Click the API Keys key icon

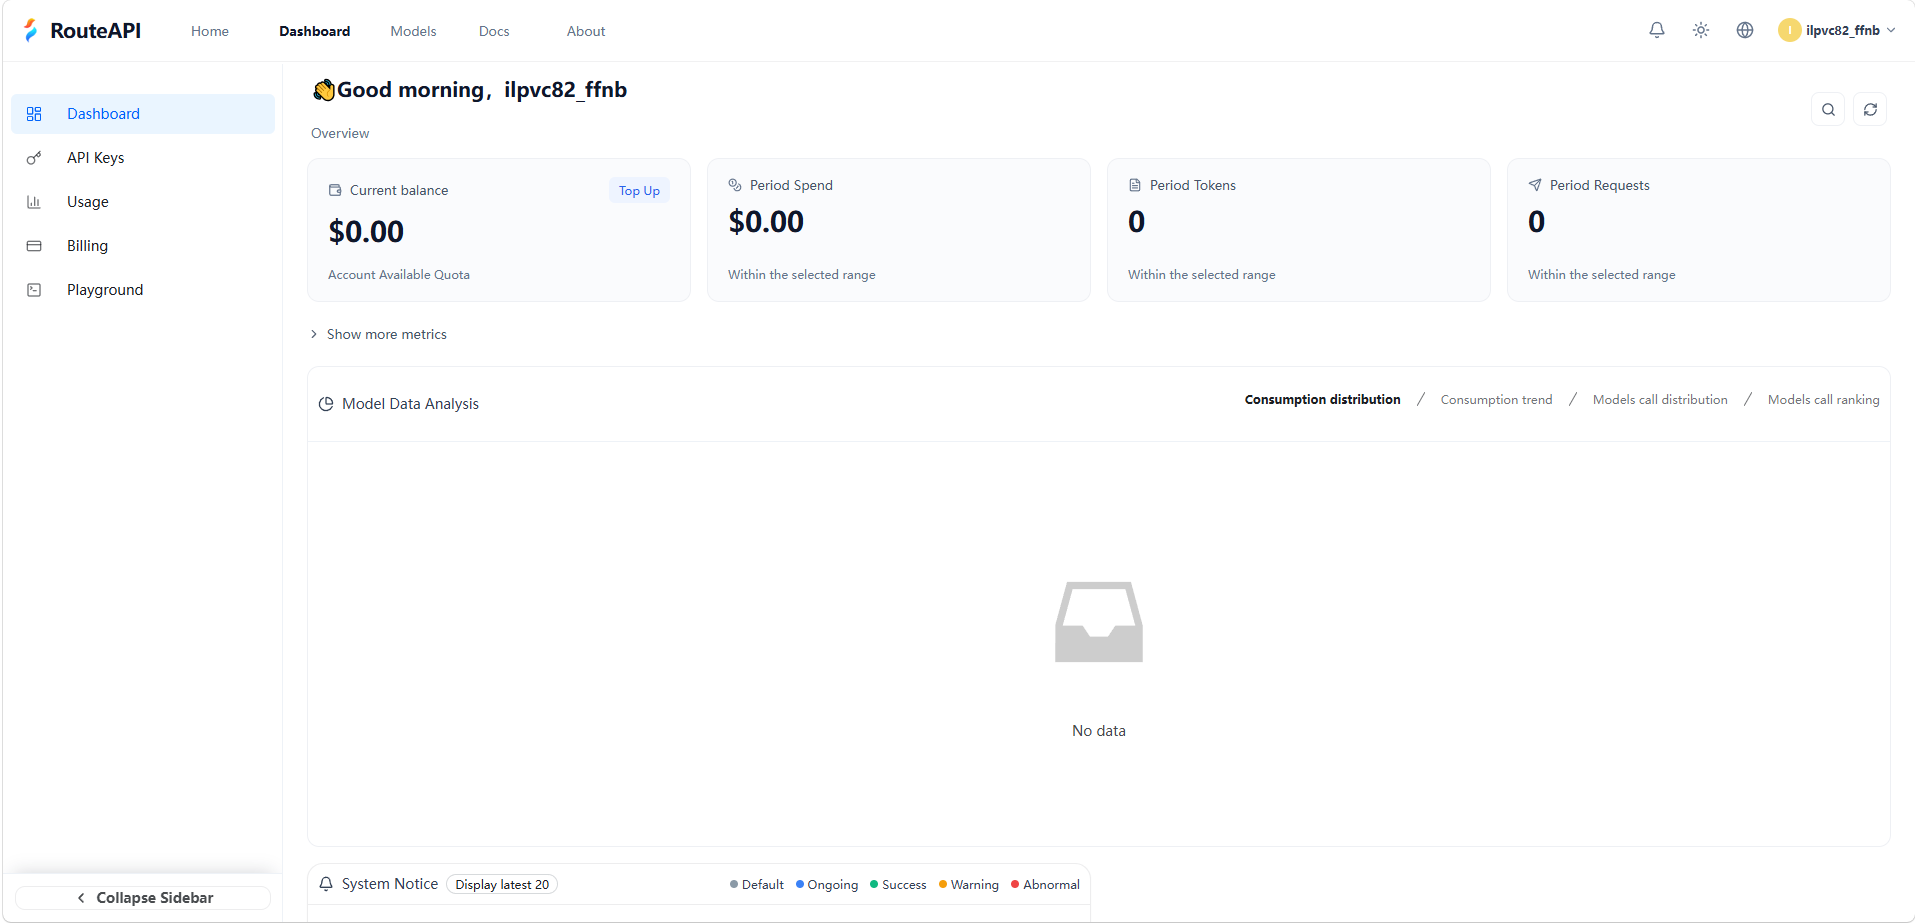34,158
